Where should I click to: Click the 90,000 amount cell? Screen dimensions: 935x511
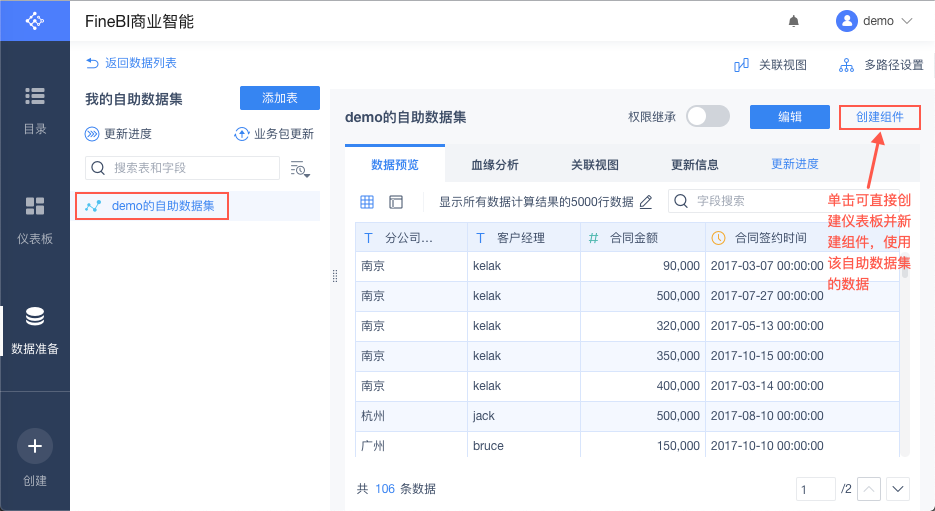643,266
